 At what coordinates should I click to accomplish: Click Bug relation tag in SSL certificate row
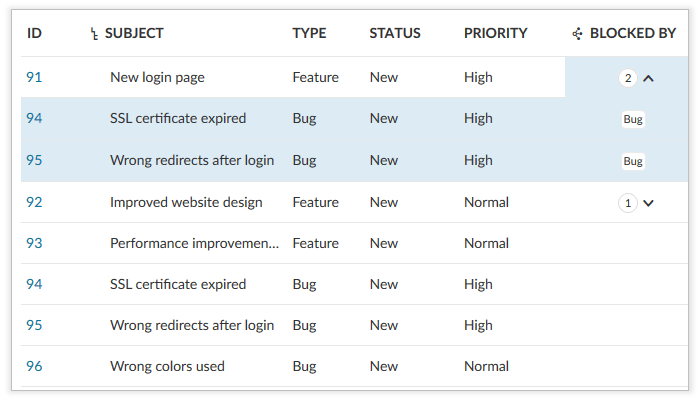632,119
